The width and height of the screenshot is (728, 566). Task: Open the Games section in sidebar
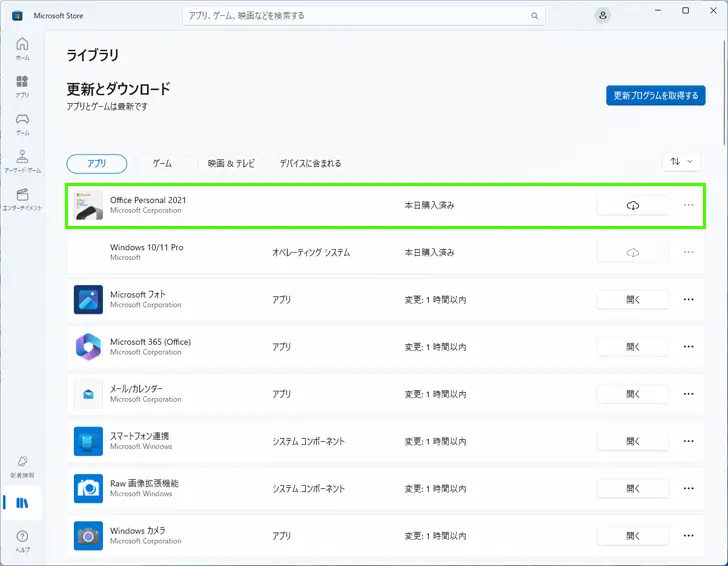pyautogui.click(x=22, y=124)
